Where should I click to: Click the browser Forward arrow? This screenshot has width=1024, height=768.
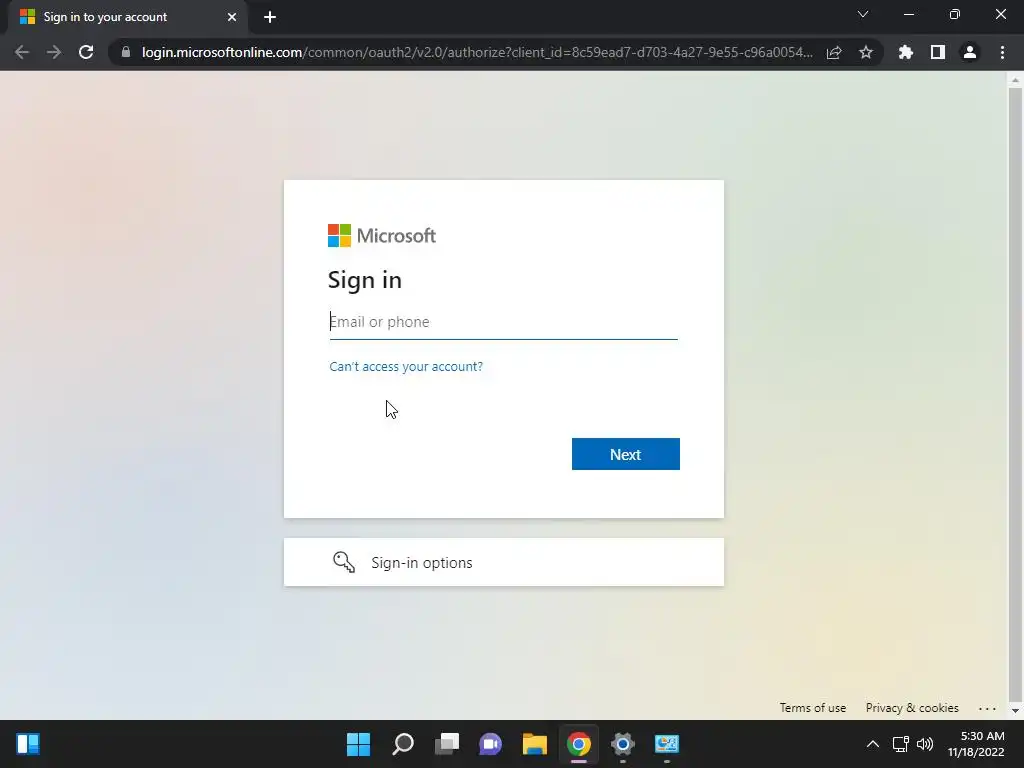click(x=54, y=52)
